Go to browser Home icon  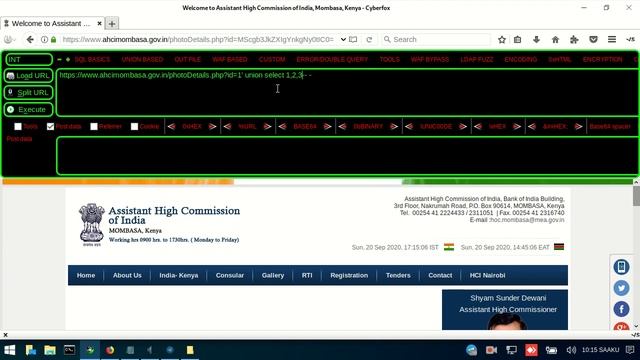[555, 40]
